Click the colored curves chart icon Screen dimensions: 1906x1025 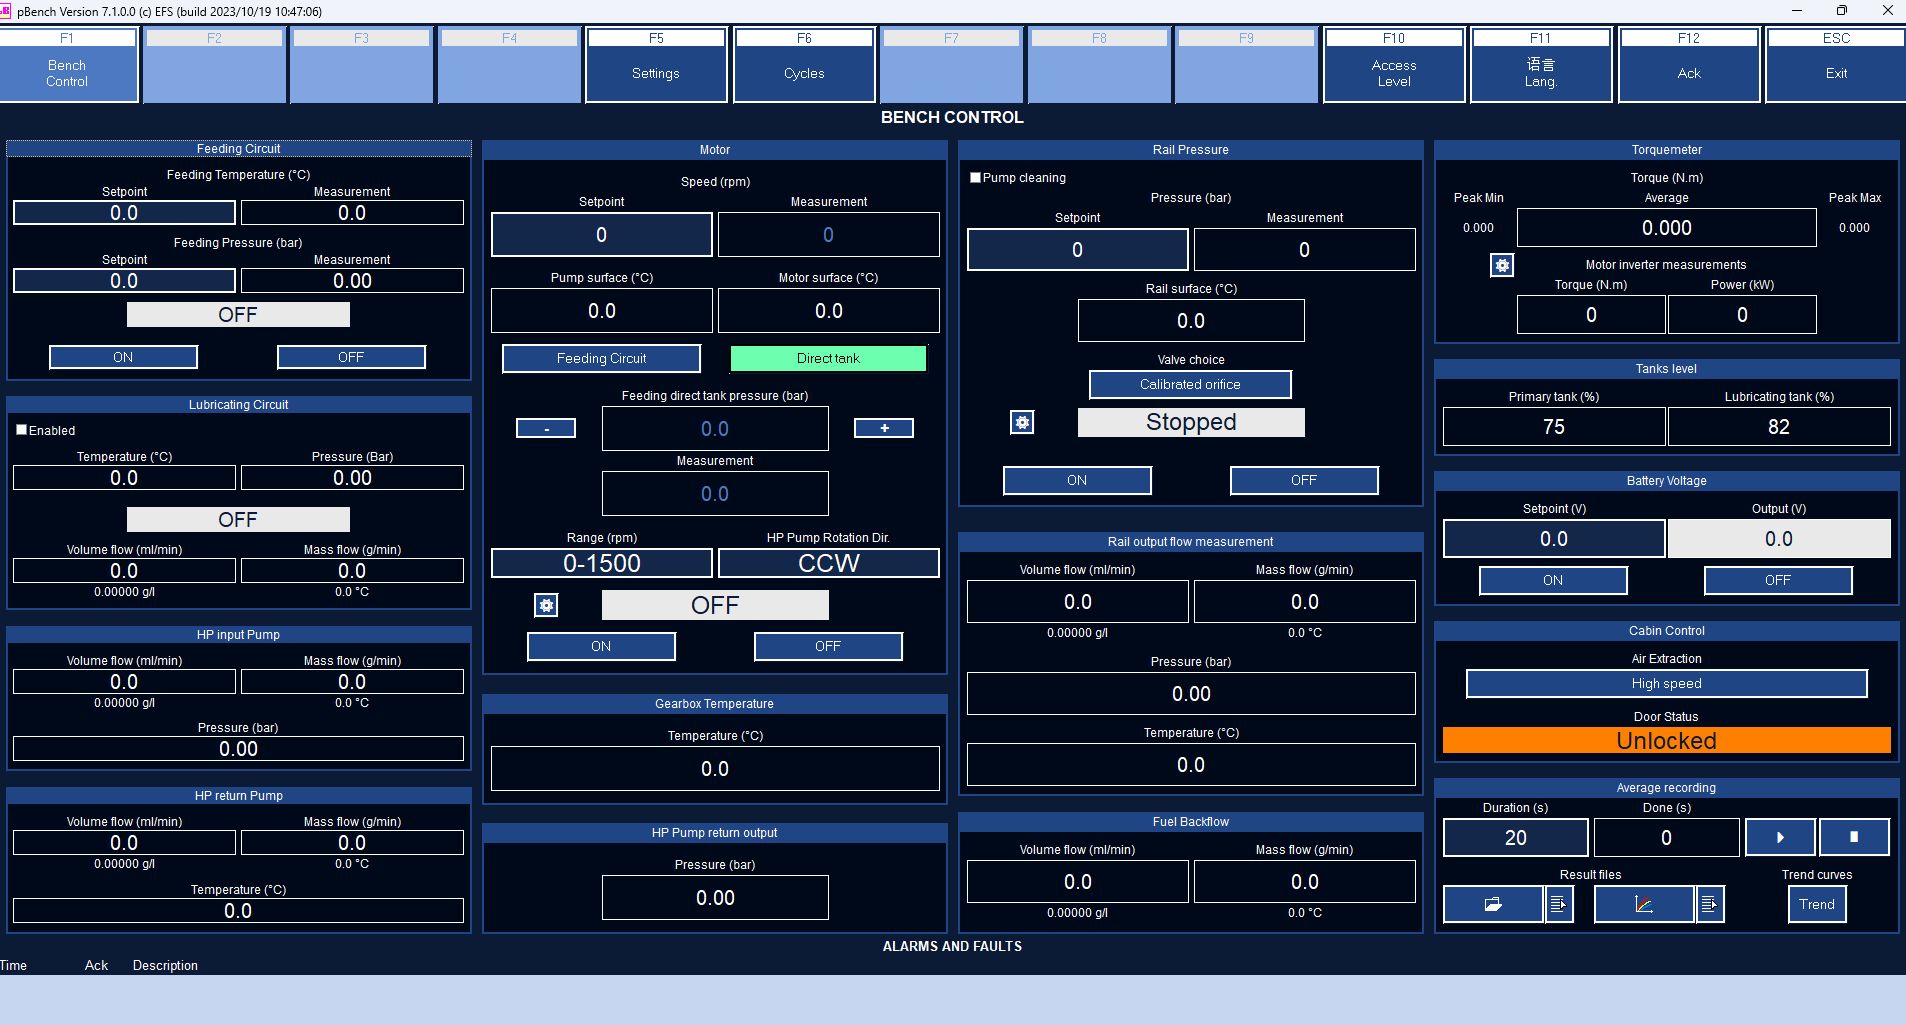tap(1643, 904)
